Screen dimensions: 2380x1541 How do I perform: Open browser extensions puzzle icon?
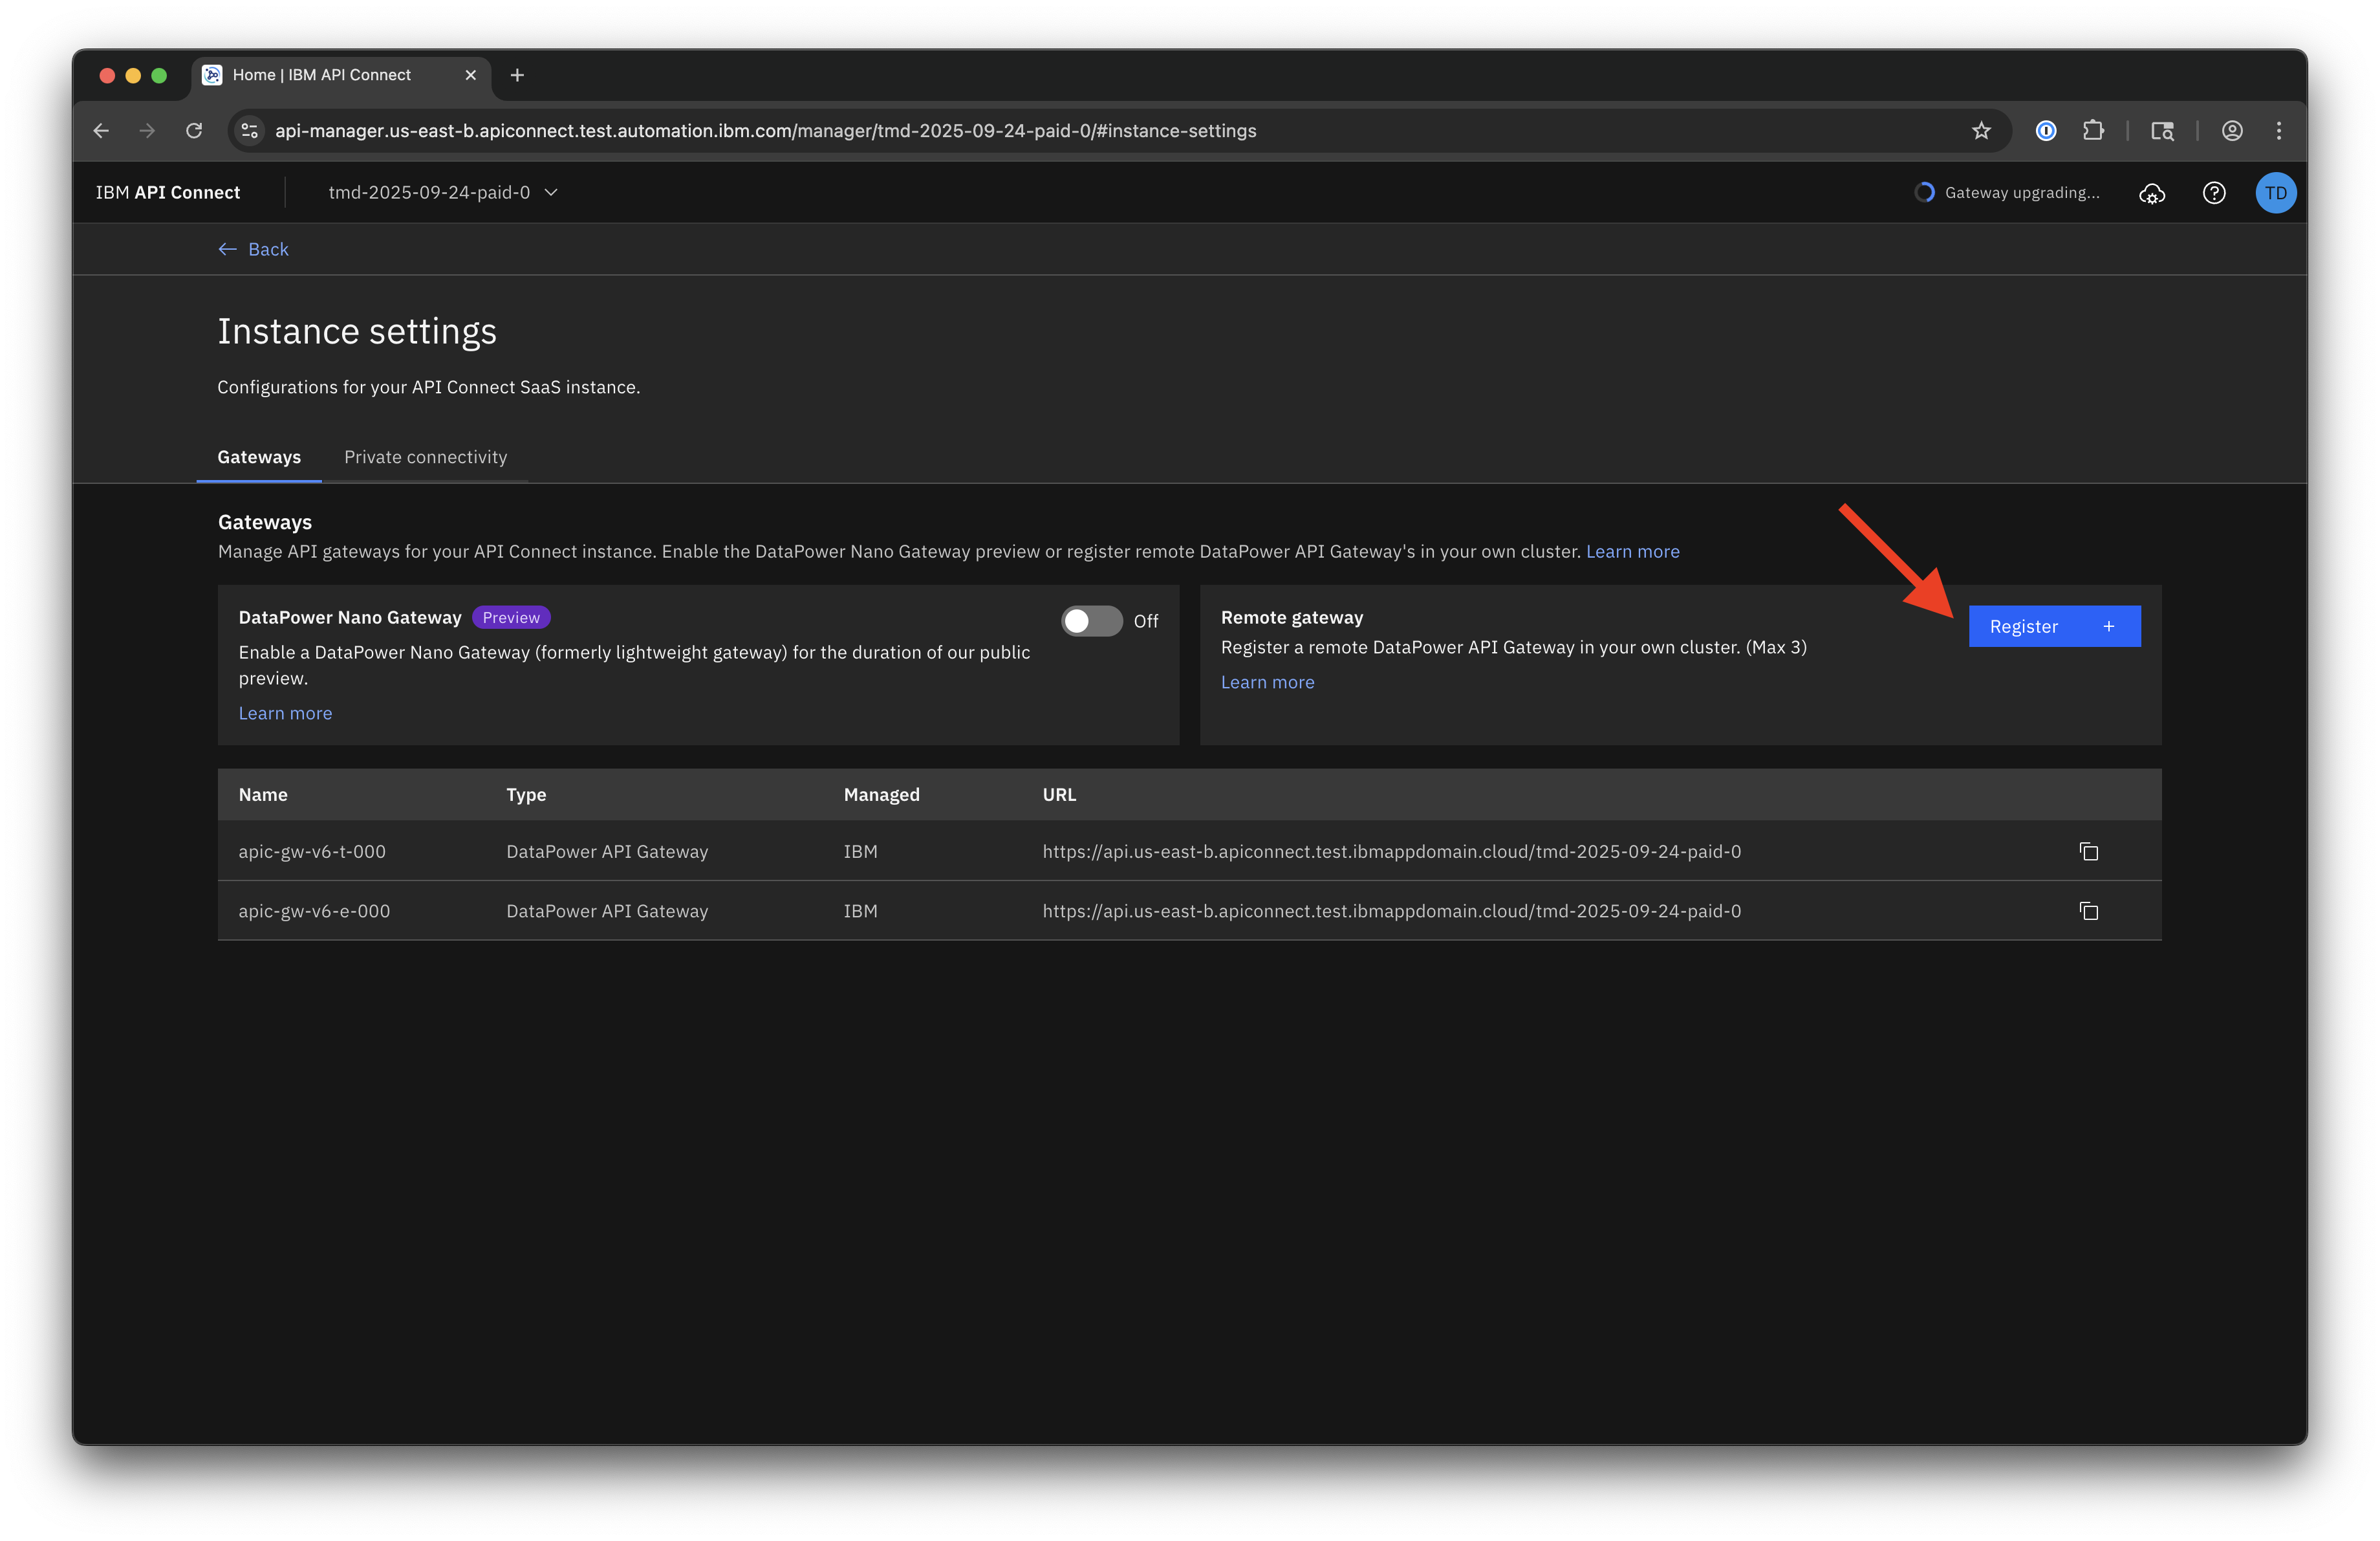[x=2093, y=131]
